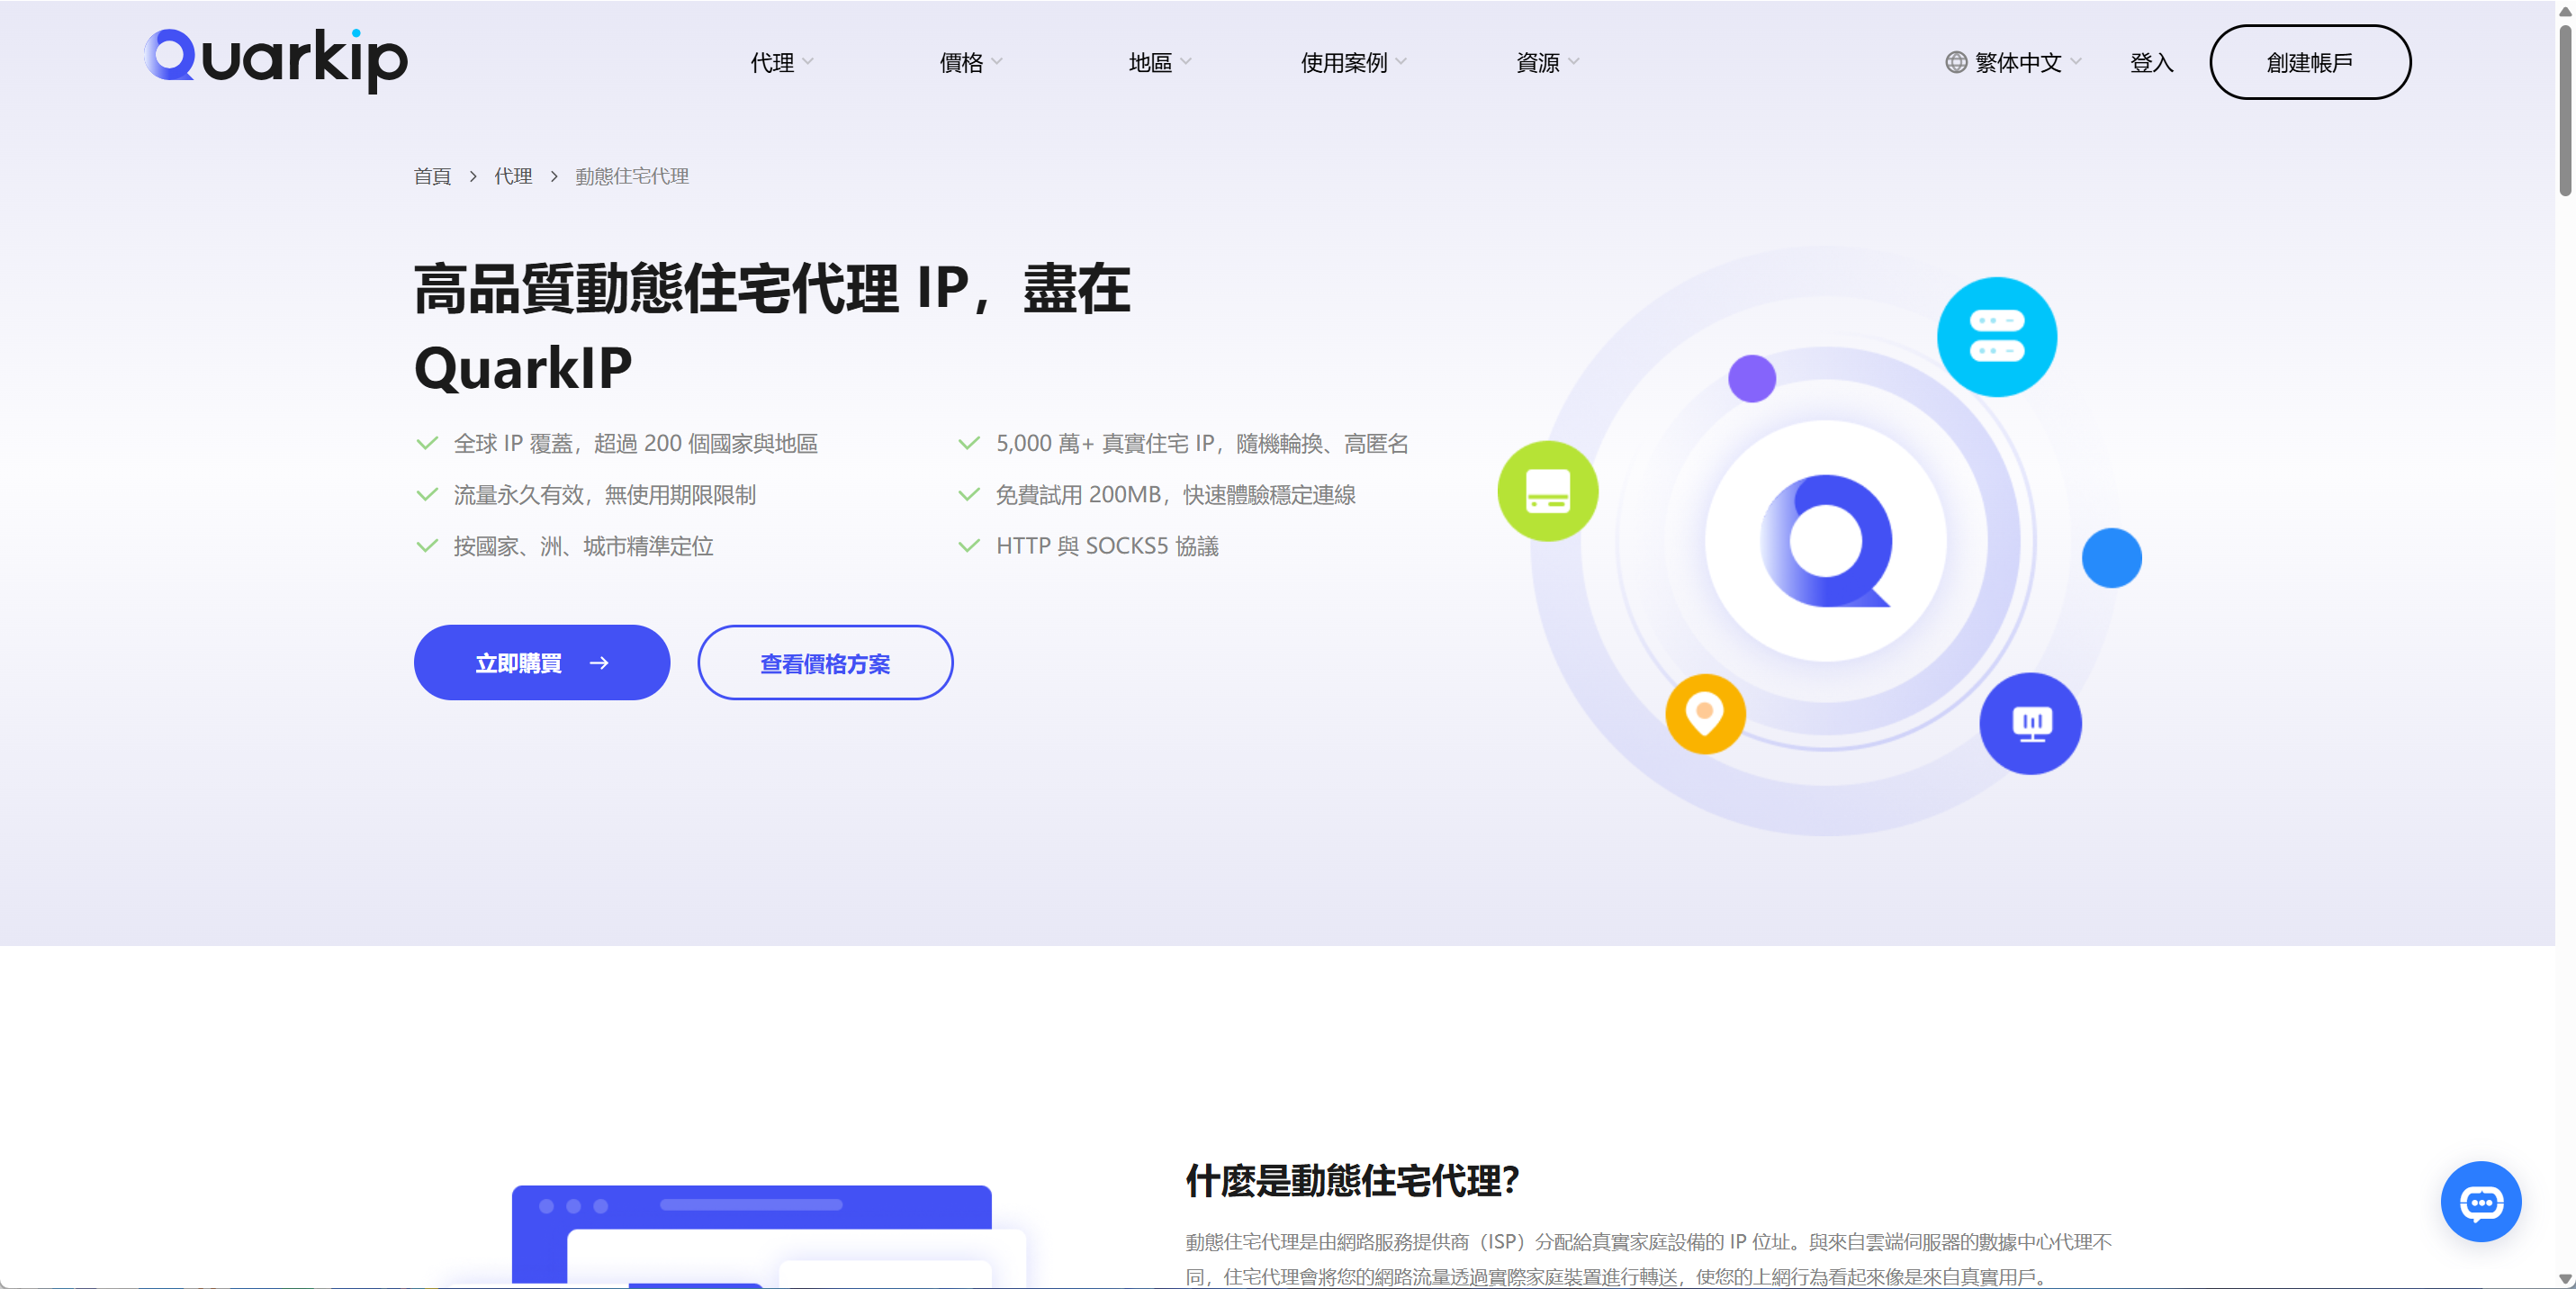Click the main heading 高品質動態住宅代理 IP
This screenshot has width=2576, height=1289.
tap(691, 289)
